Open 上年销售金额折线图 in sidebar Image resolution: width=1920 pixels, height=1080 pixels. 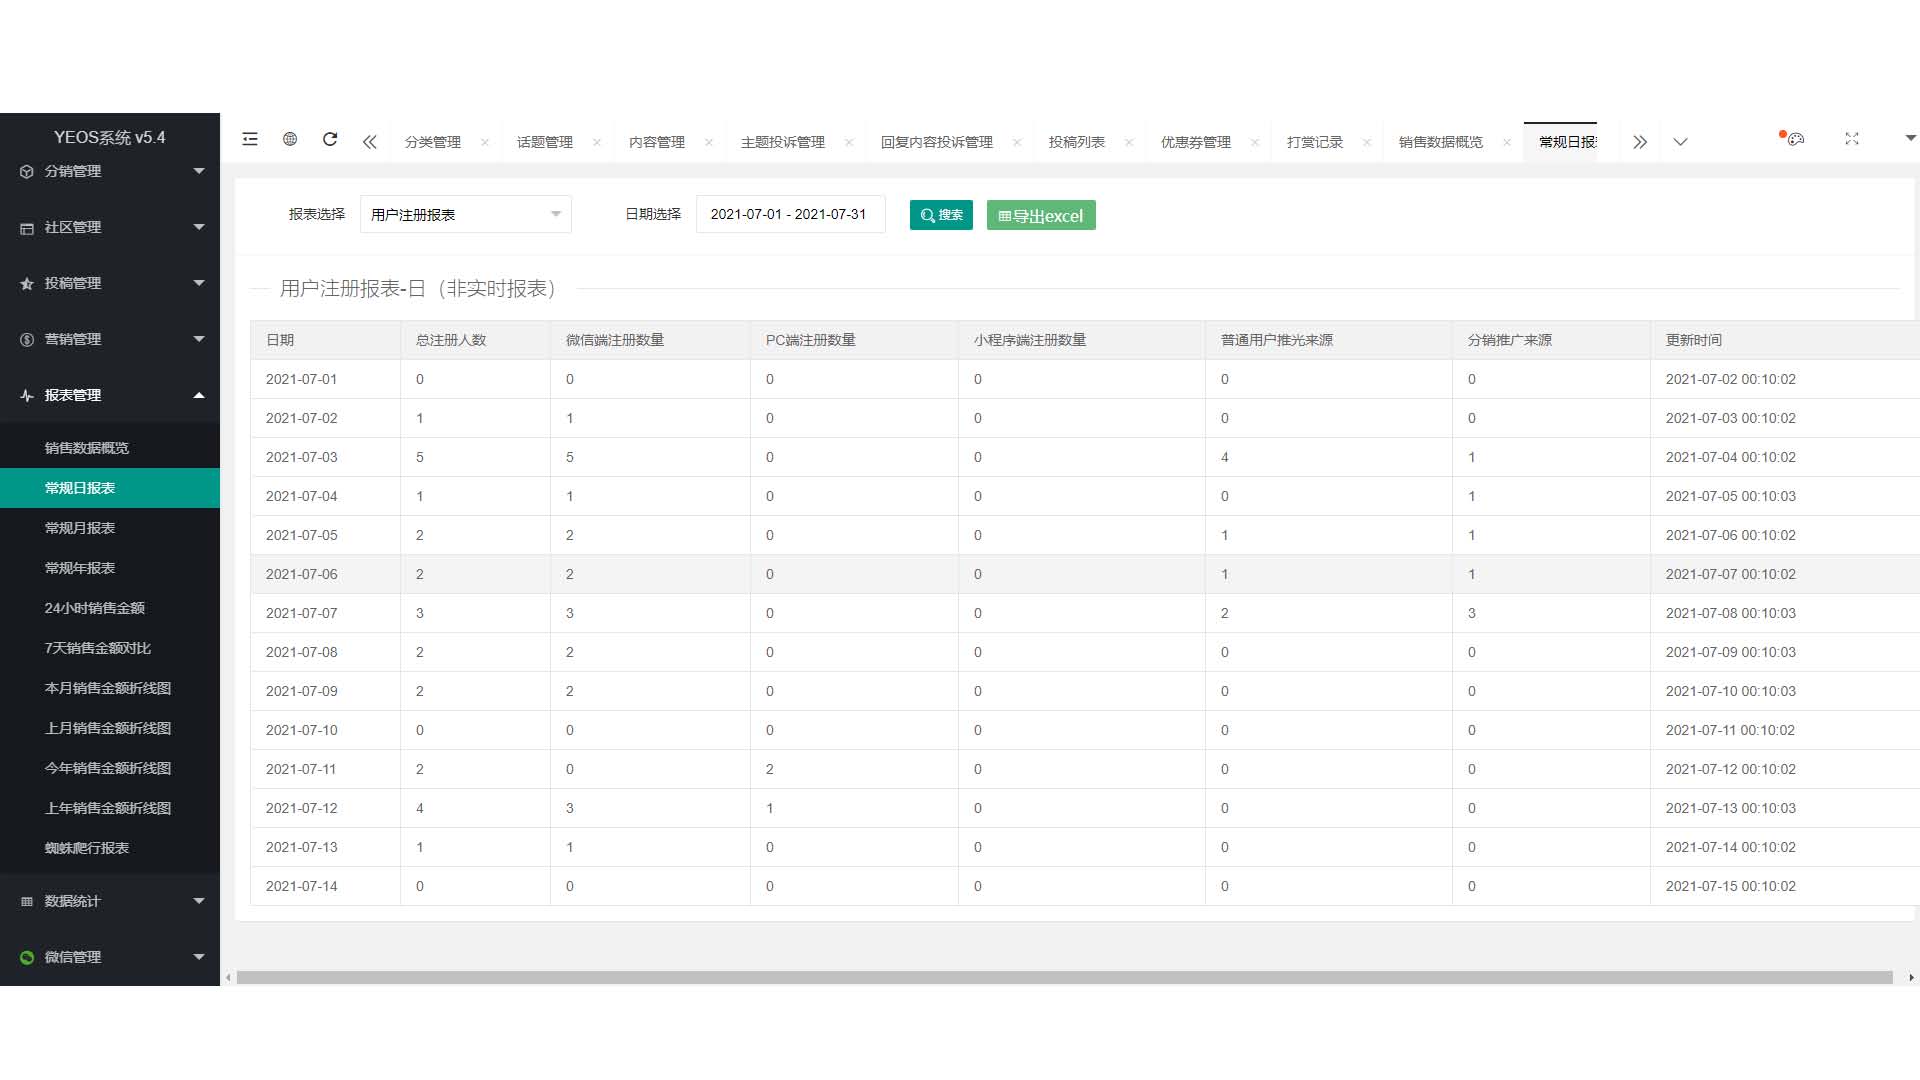pos(110,808)
